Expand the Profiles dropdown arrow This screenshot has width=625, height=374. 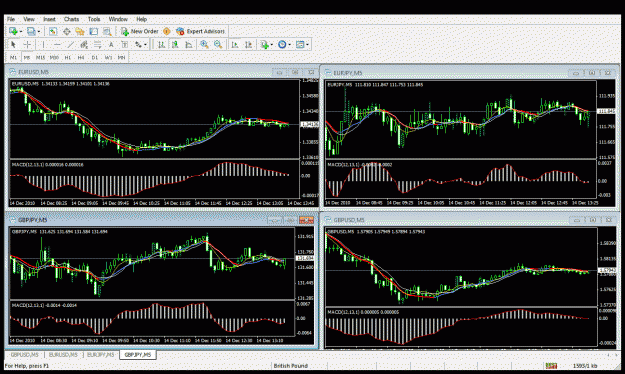39,31
